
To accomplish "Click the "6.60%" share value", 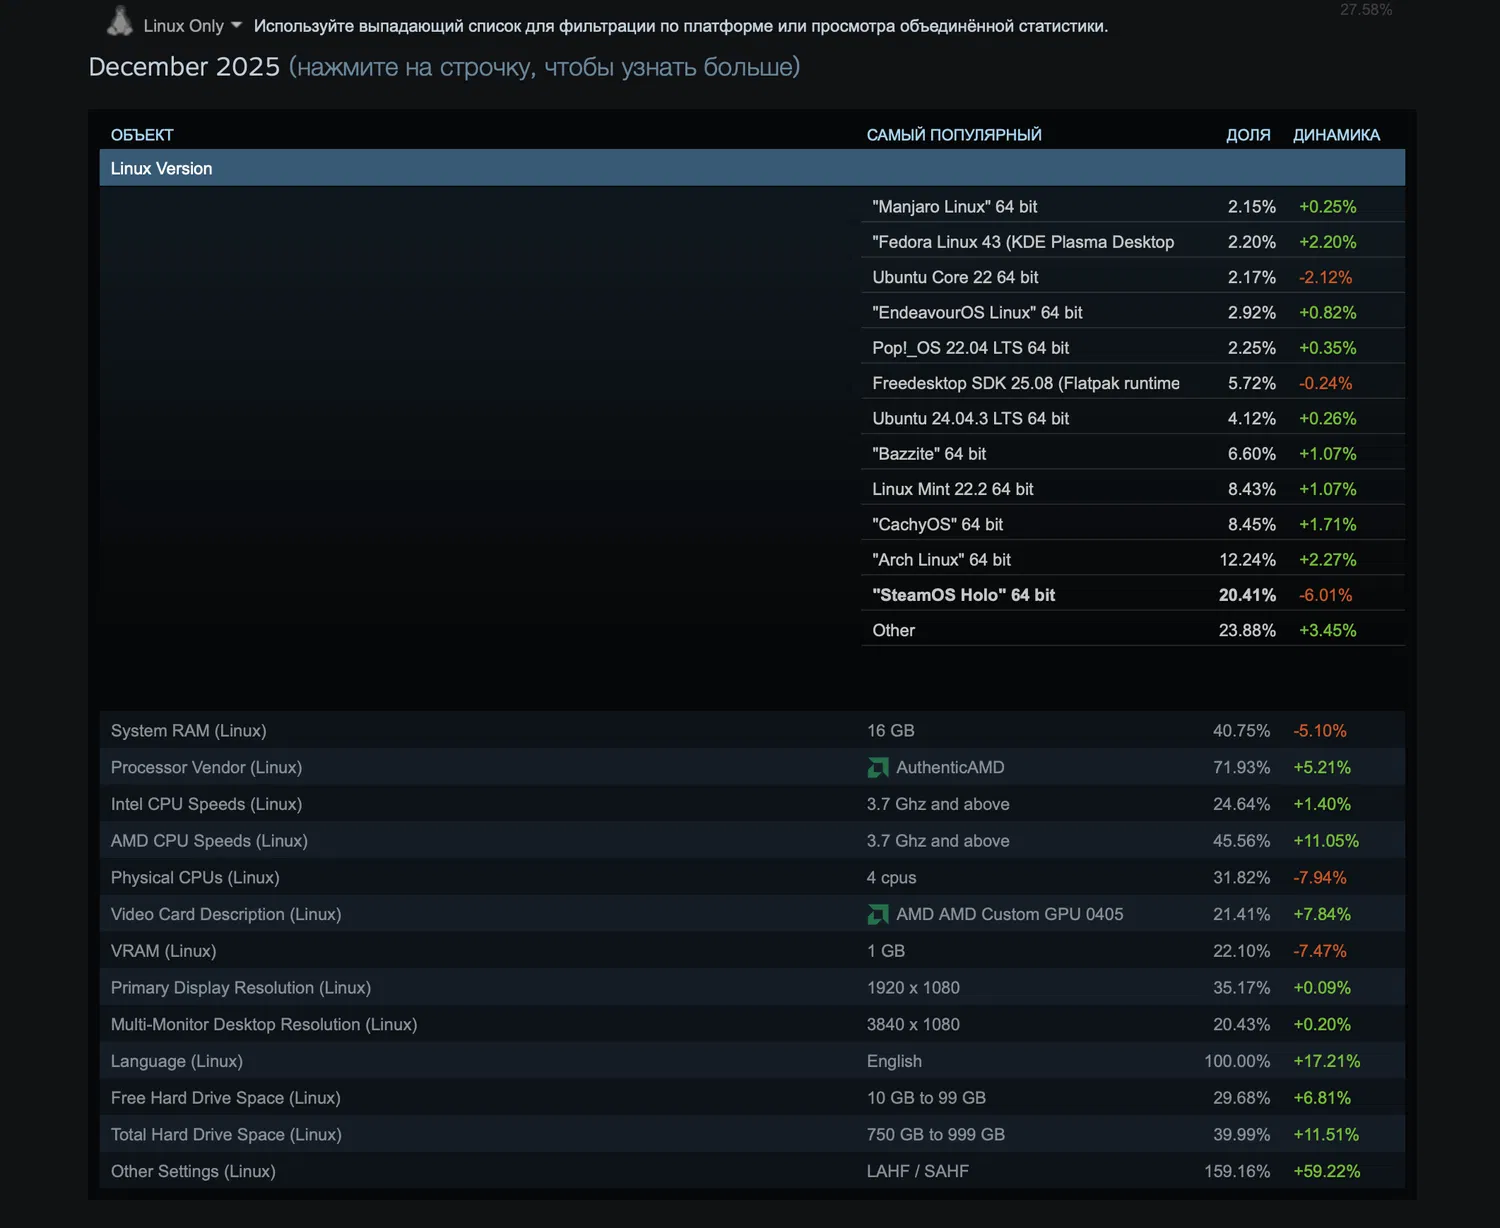I will [1252, 454].
